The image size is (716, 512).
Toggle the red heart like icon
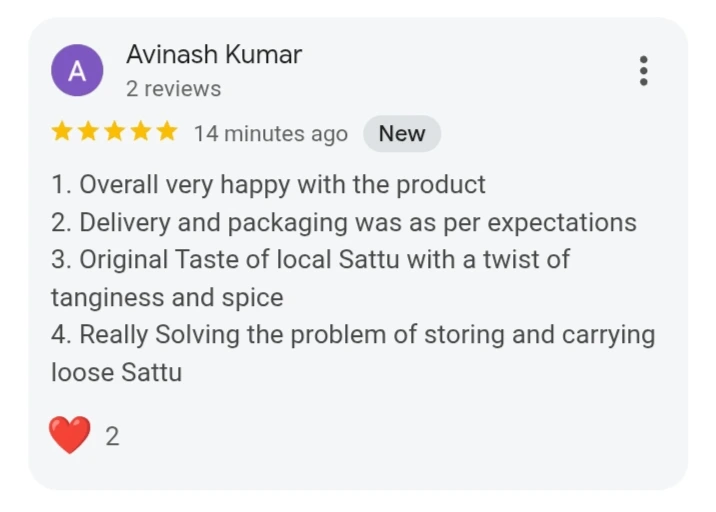coord(70,435)
